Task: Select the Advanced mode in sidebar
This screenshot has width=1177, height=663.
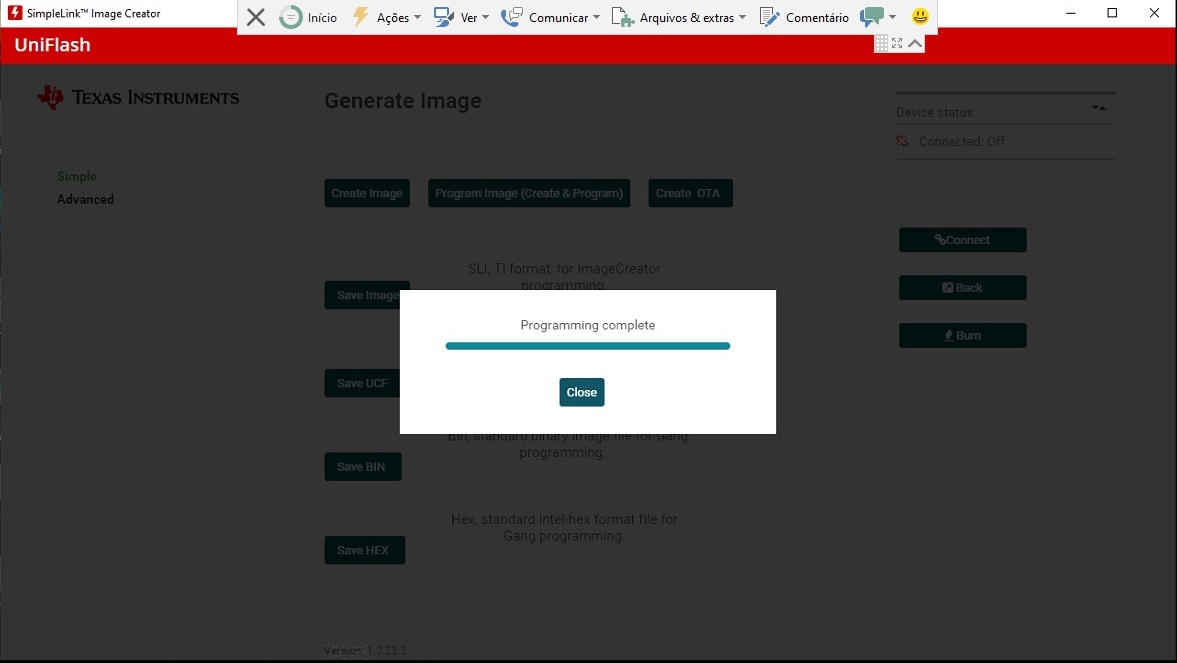Action: 86,199
